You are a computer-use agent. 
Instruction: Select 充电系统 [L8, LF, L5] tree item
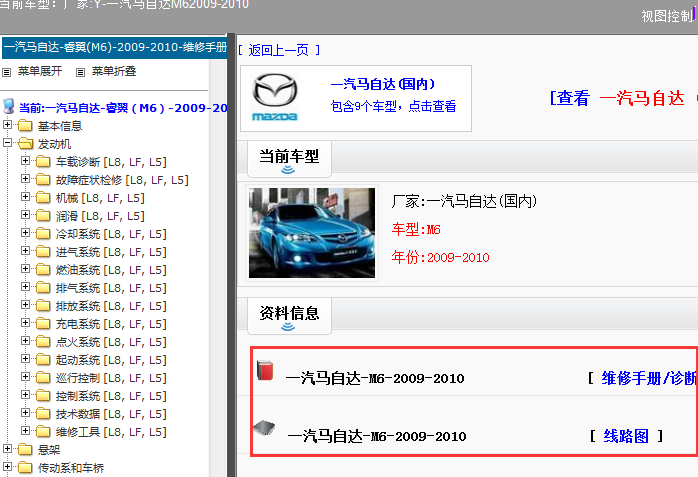tap(111, 324)
